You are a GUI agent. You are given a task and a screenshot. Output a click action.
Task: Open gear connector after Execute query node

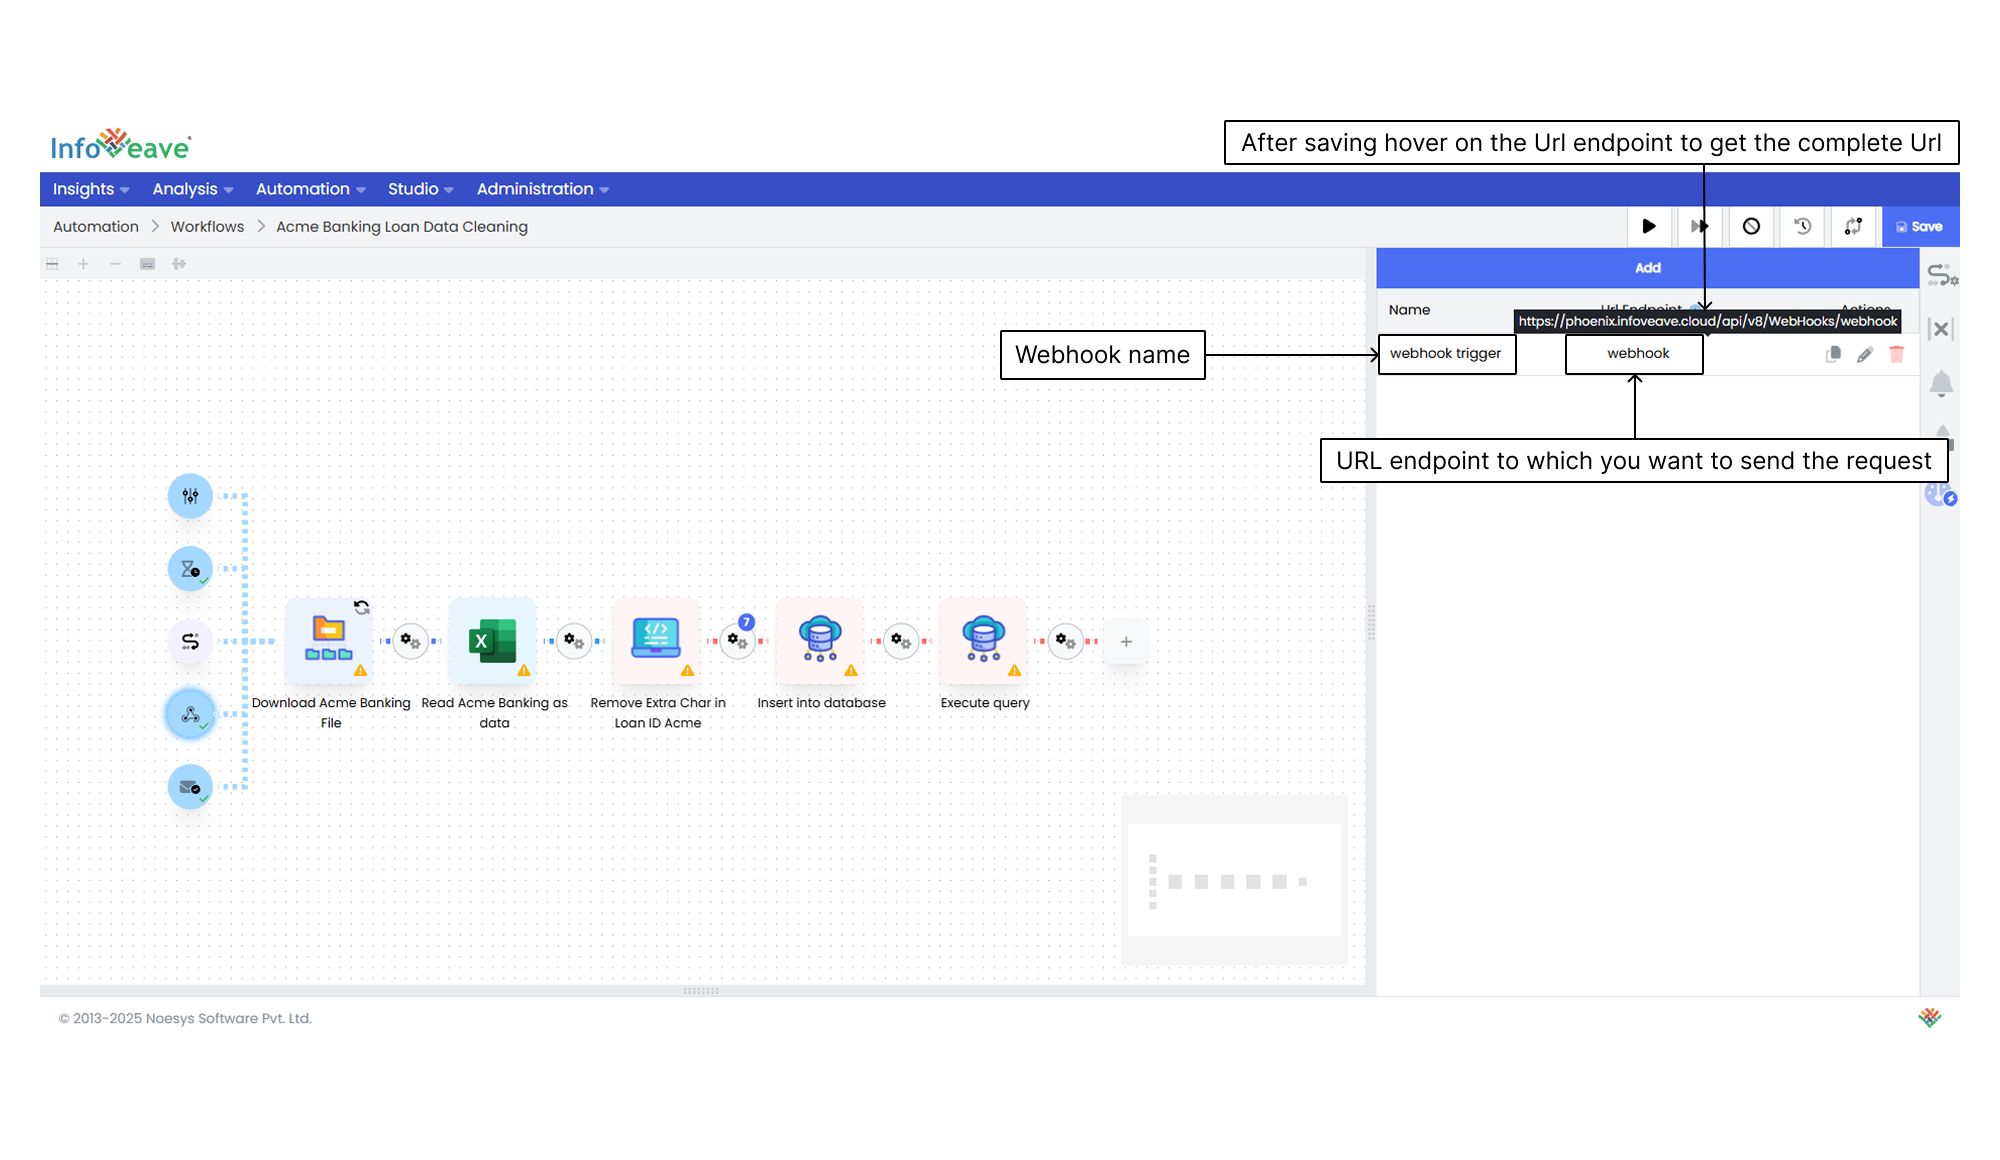coord(1066,641)
